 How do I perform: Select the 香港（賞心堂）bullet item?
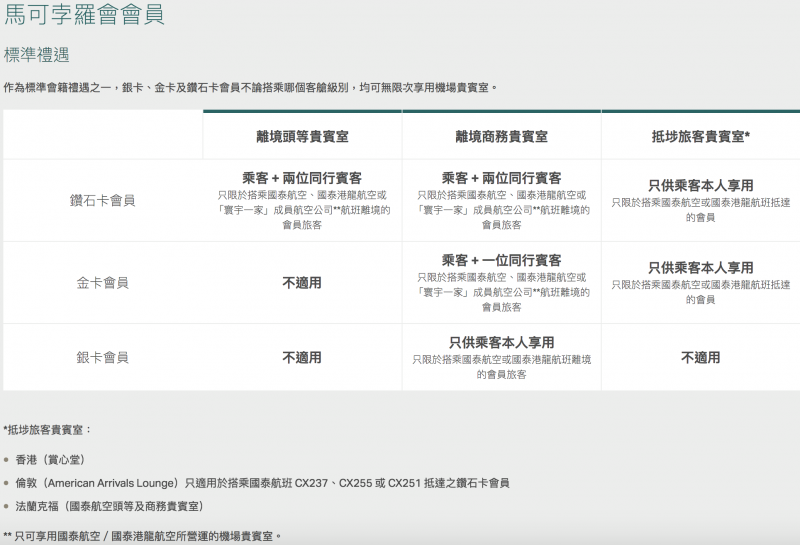(50, 460)
